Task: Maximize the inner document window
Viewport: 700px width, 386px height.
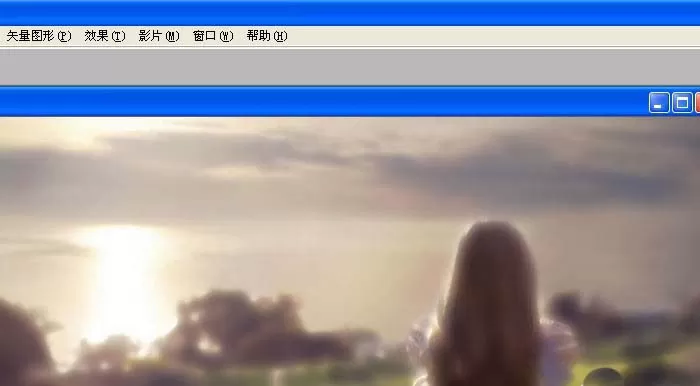Action: (682, 103)
